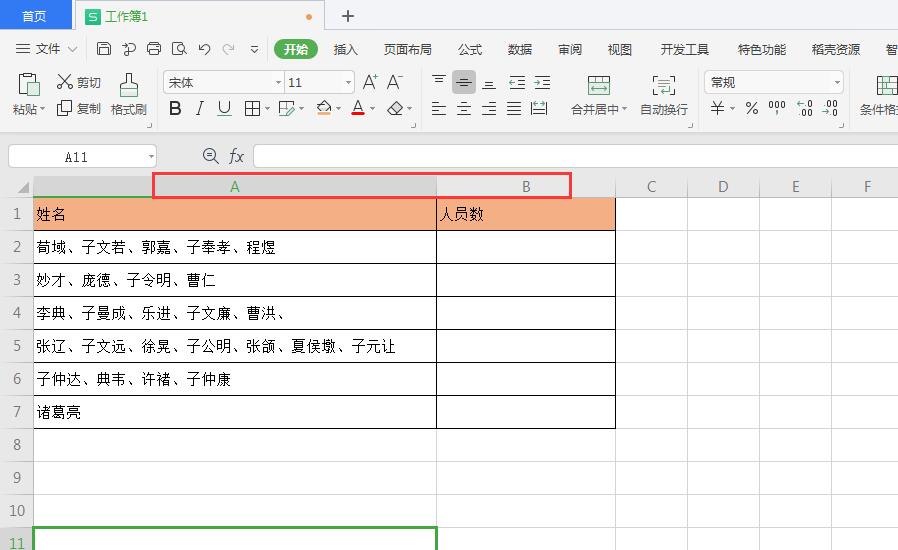The width and height of the screenshot is (898, 550).
Task: Increase font size with larger A icon
Action: click(x=370, y=82)
